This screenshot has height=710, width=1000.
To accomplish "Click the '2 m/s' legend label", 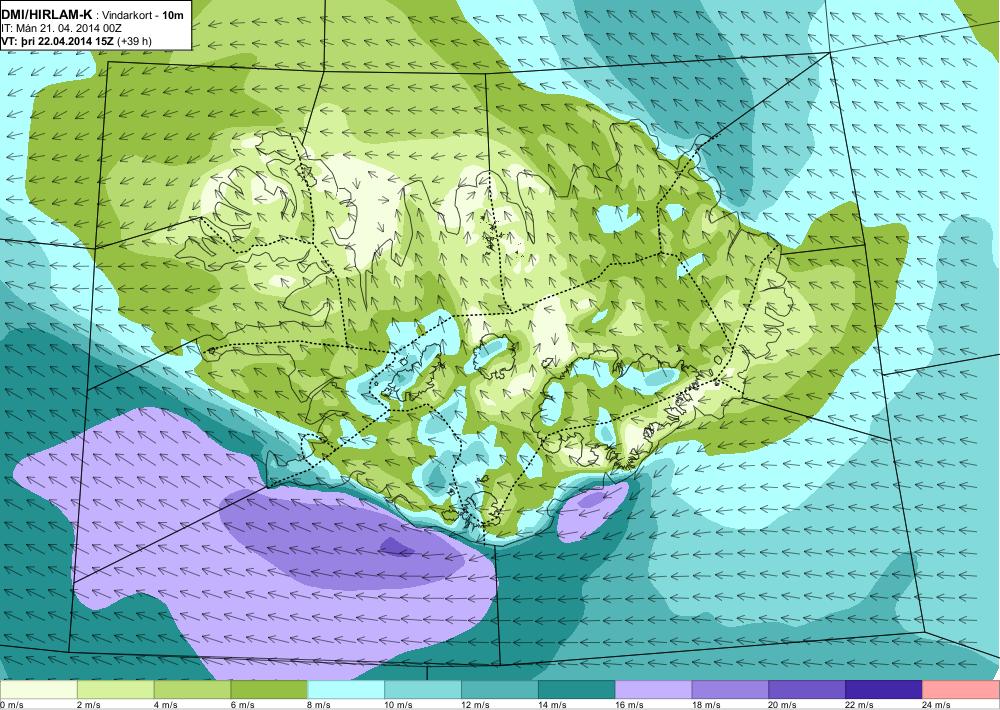I will coord(89,705).
